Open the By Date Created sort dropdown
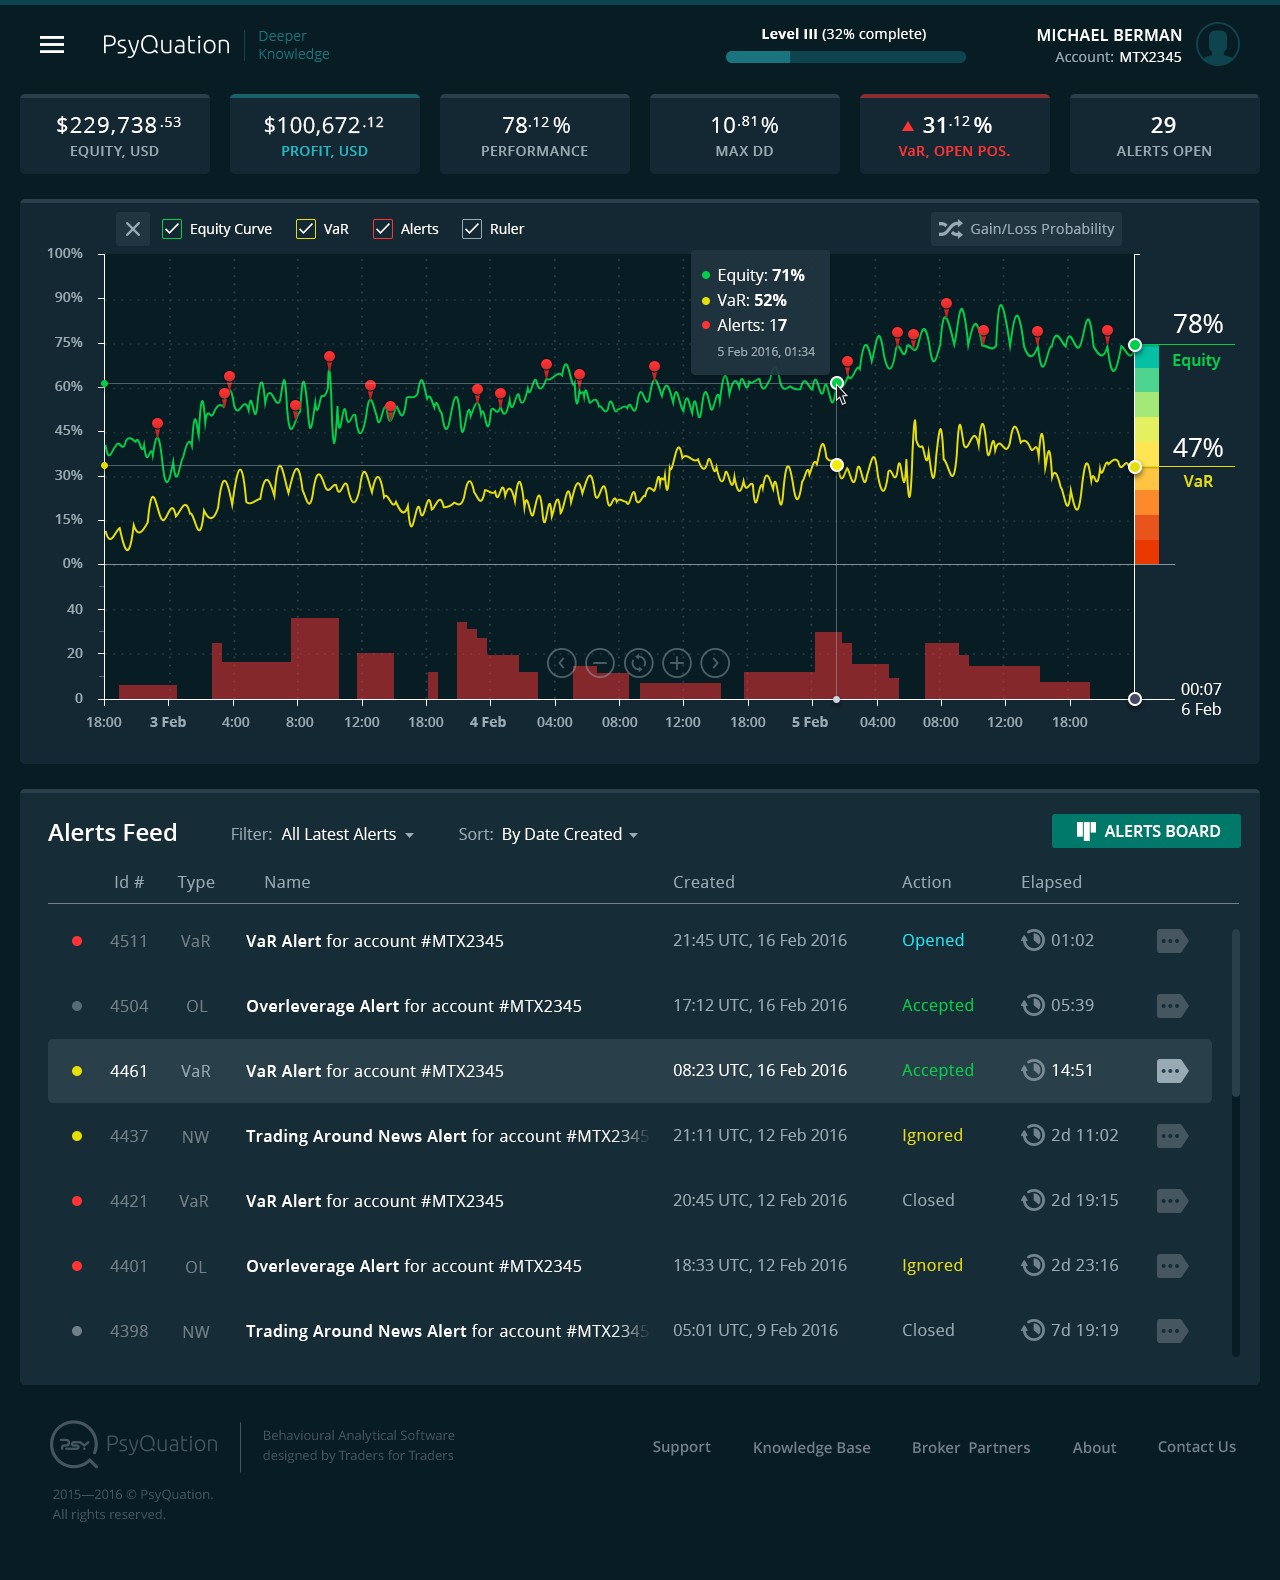Image resolution: width=1280 pixels, height=1580 pixels. (569, 834)
